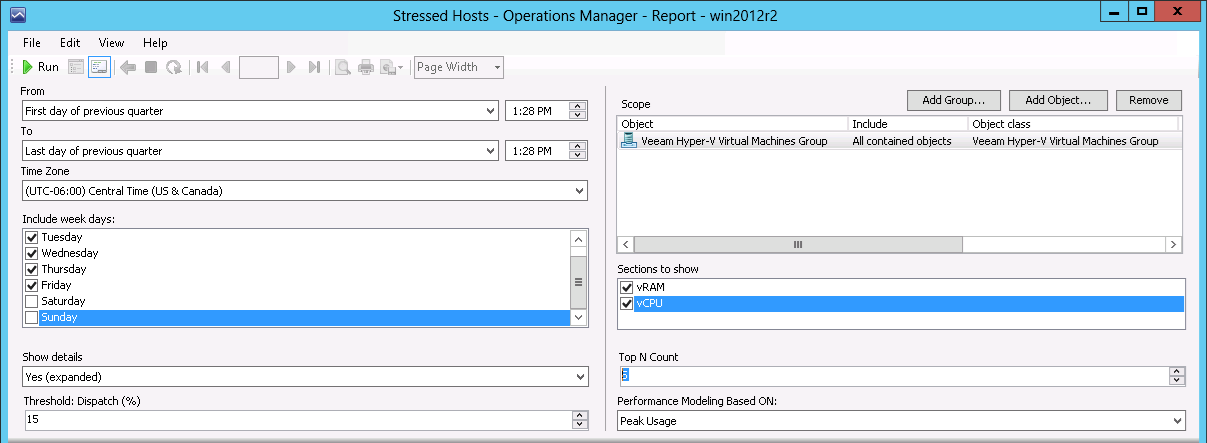The image size is (1207, 443).
Task: Click the From time field 1:28 PM
Action: point(537,110)
